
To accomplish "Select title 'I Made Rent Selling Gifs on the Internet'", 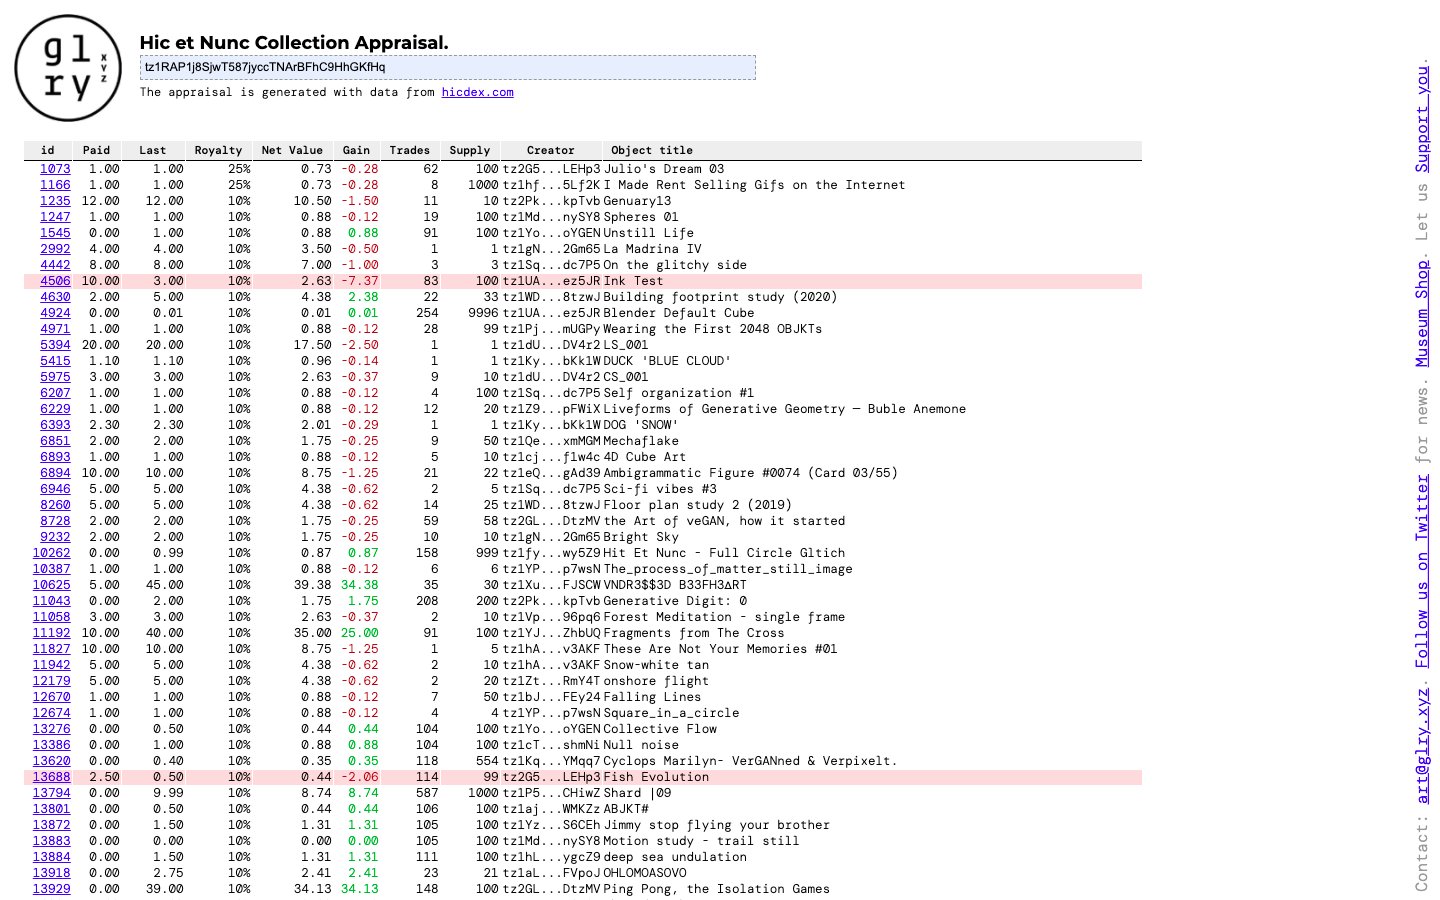I will pos(754,185).
